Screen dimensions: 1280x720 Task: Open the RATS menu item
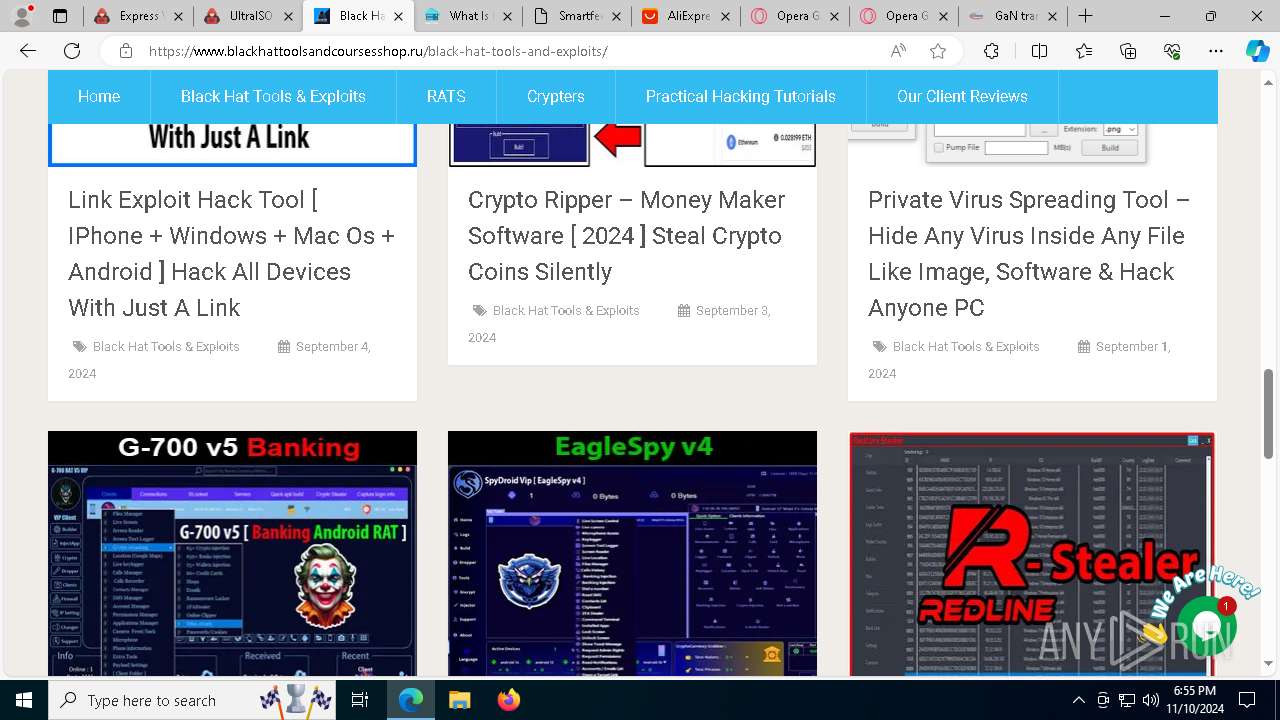point(446,97)
